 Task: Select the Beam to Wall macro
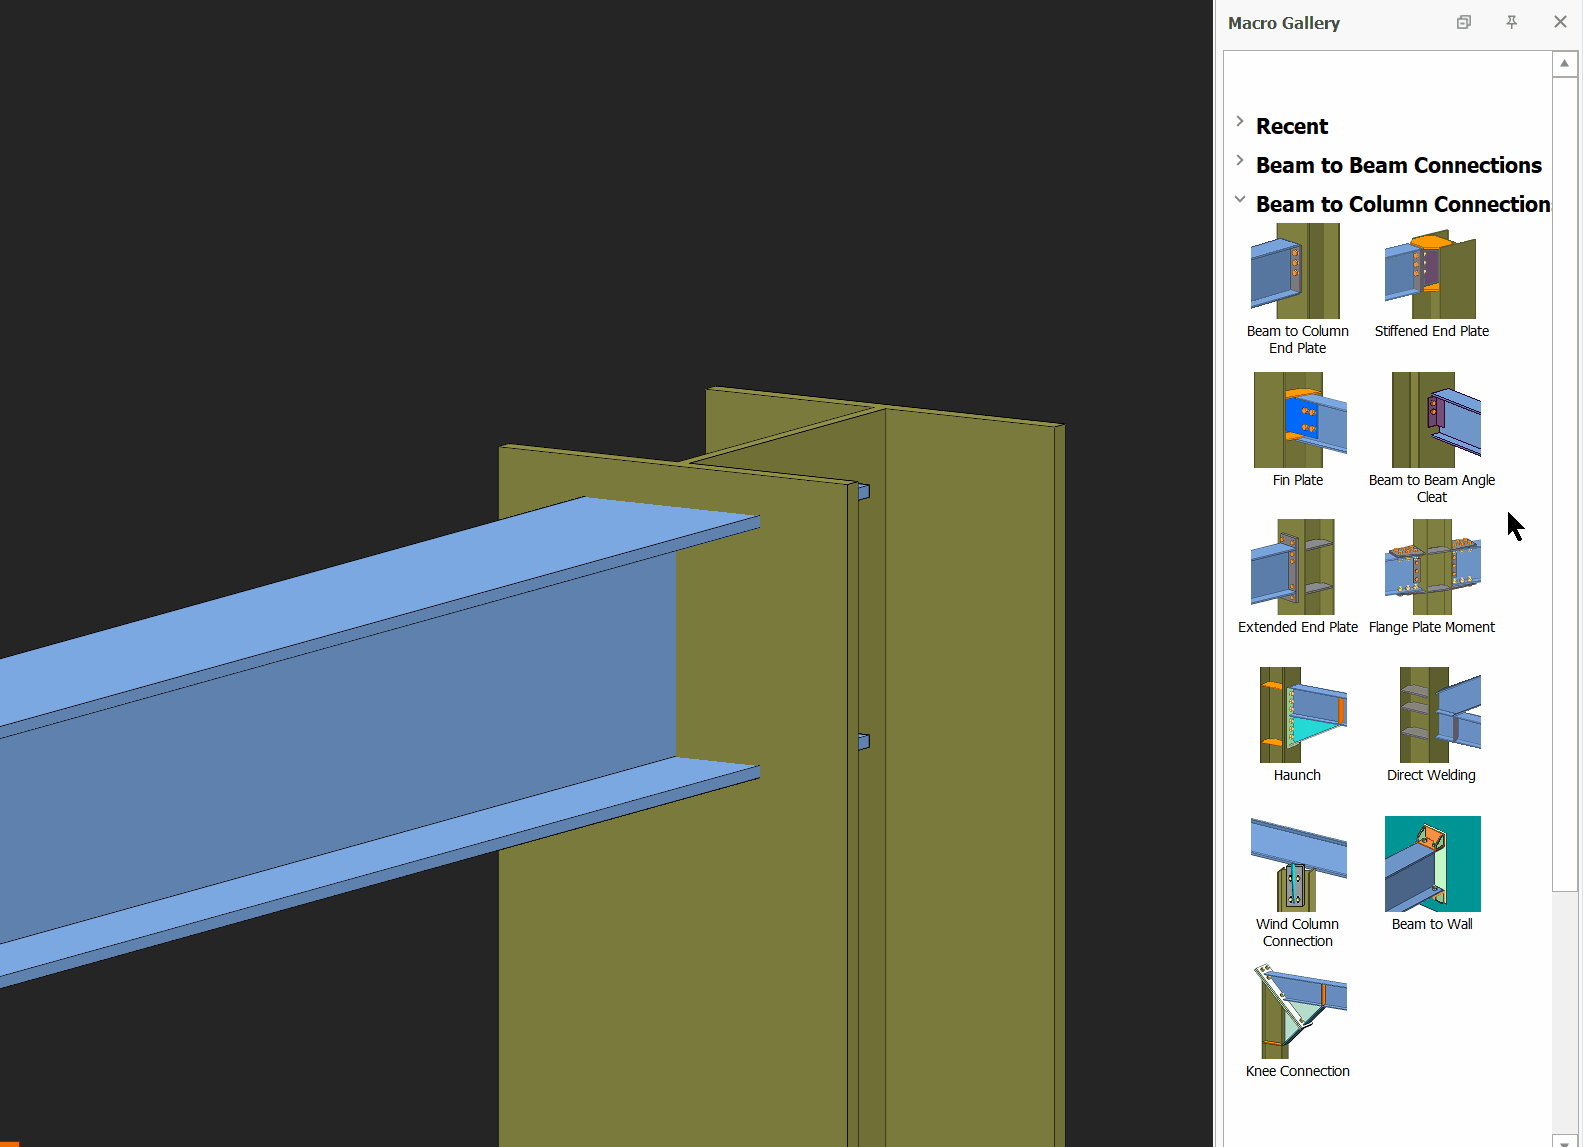pos(1432,864)
